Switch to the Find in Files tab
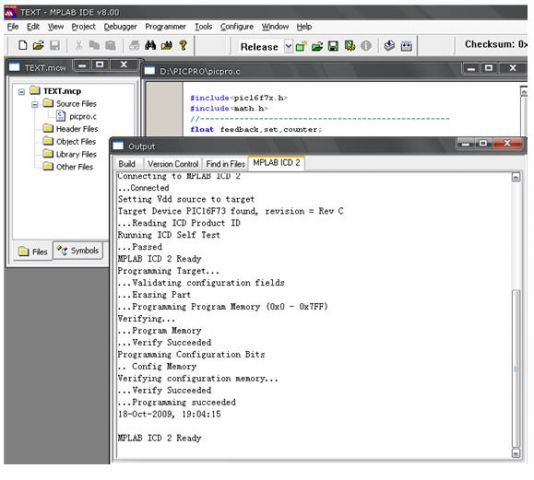 click(225, 164)
